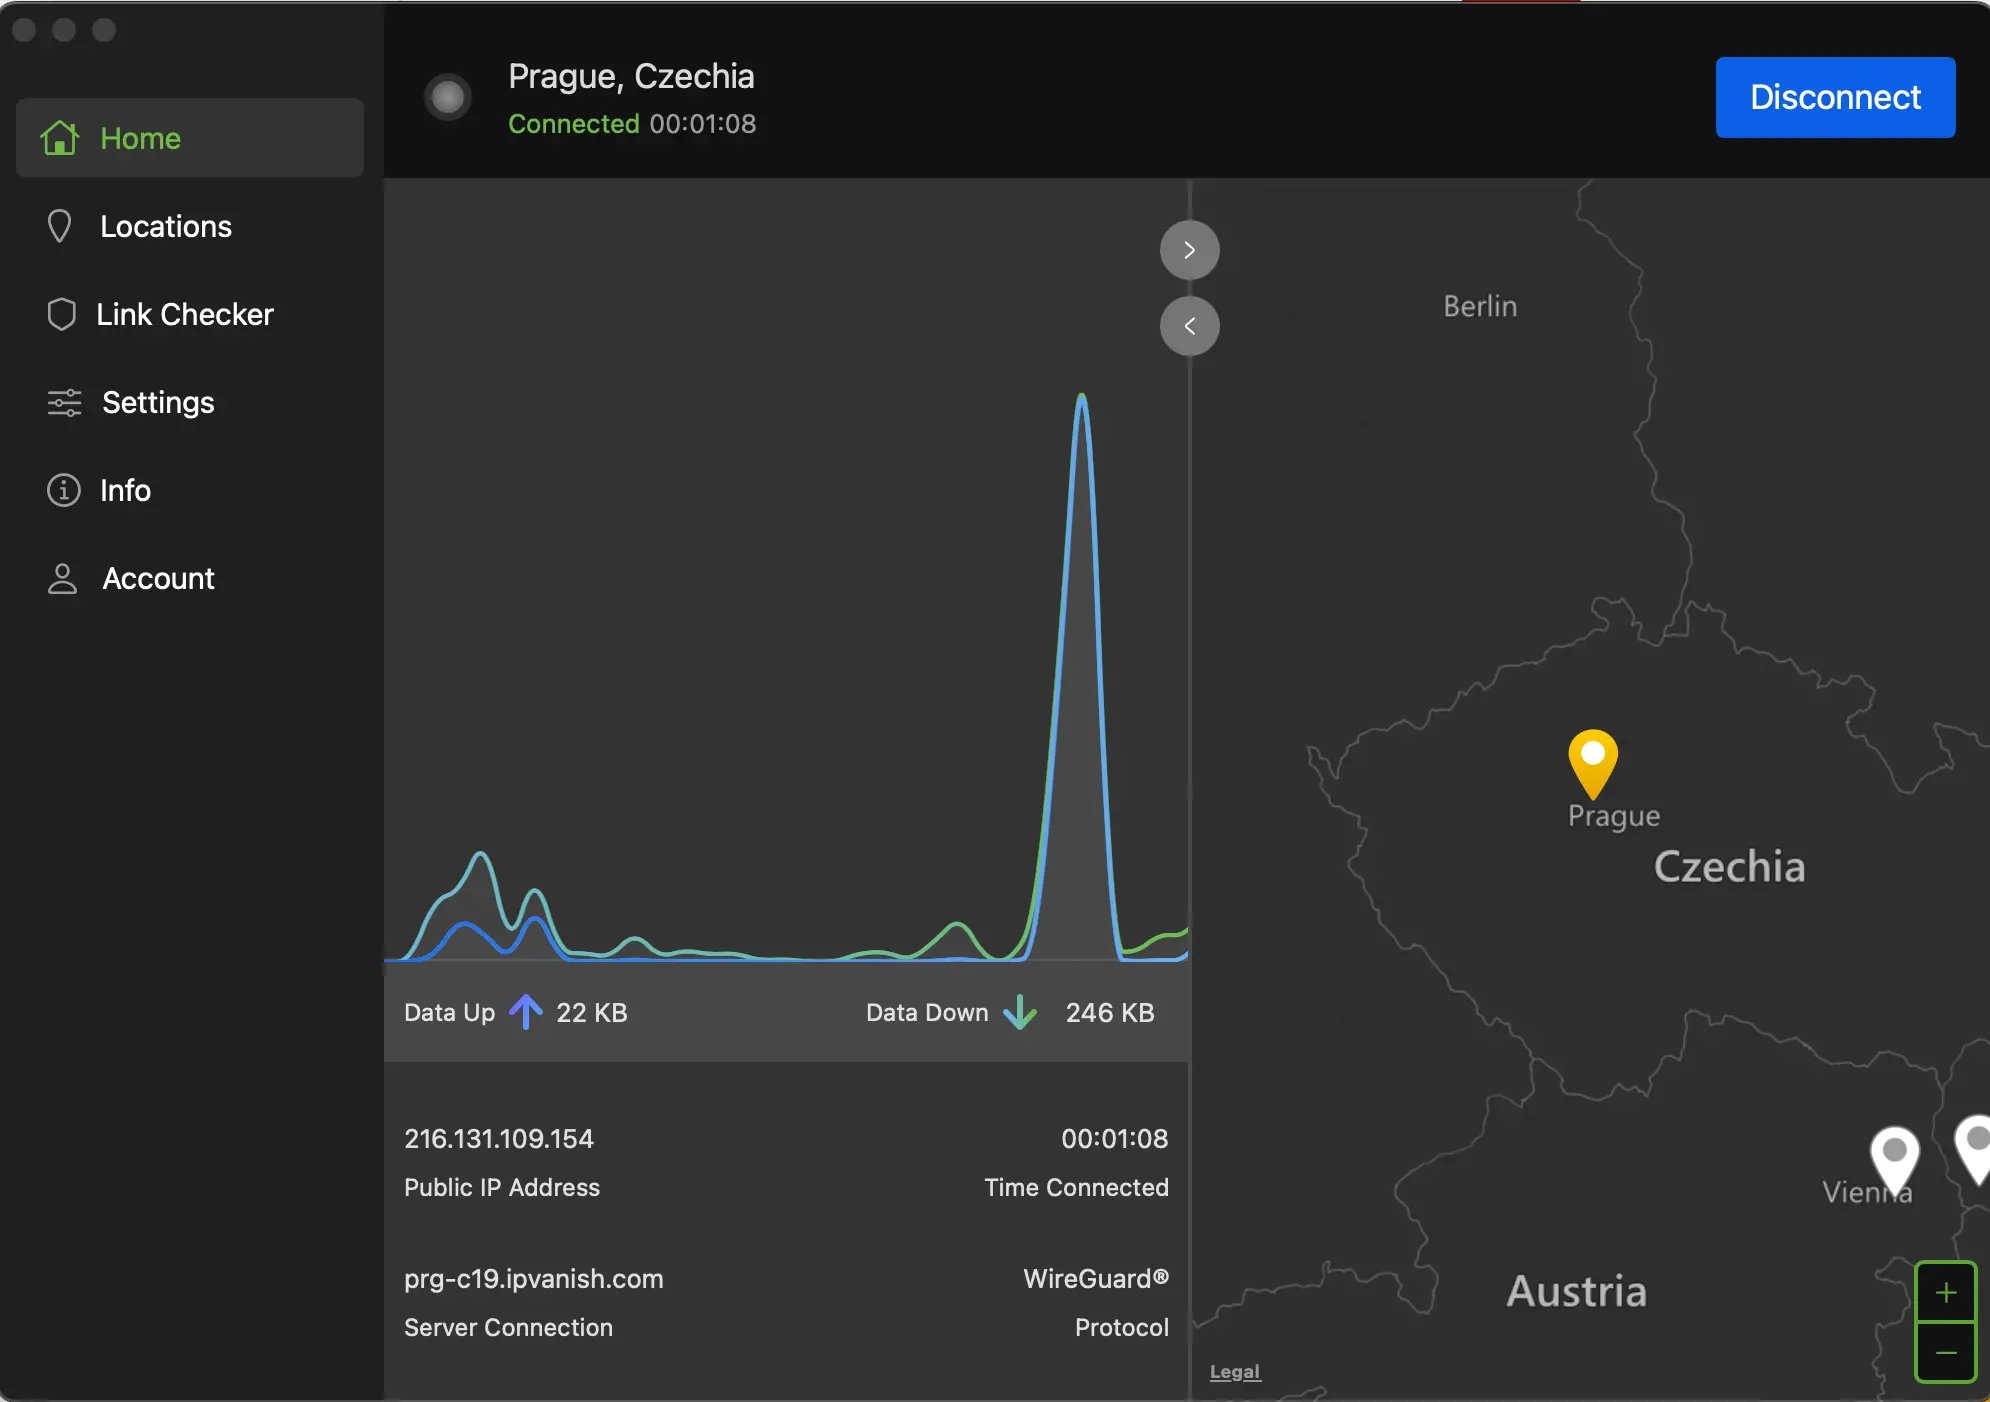Zoom in on the map with plus control
1990x1402 pixels.
(1946, 1291)
